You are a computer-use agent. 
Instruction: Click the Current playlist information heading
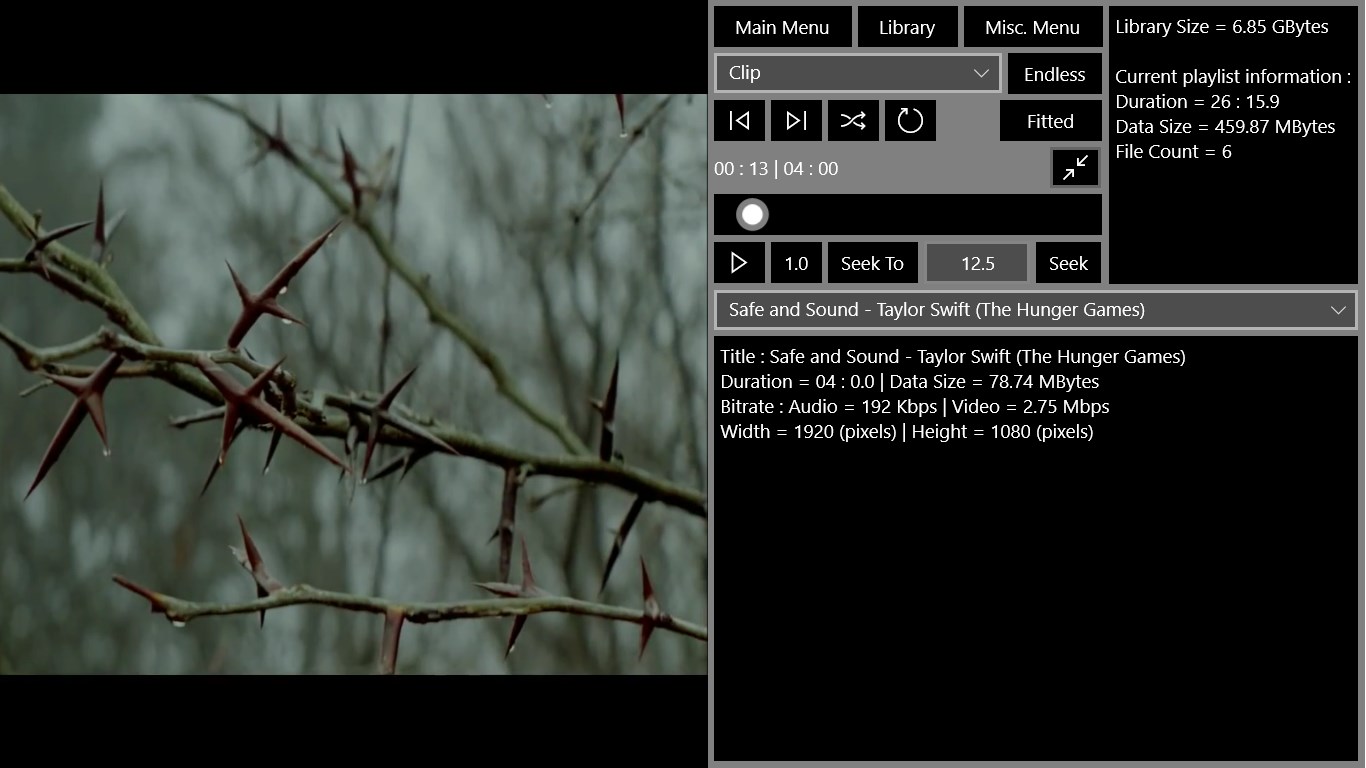click(1233, 77)
